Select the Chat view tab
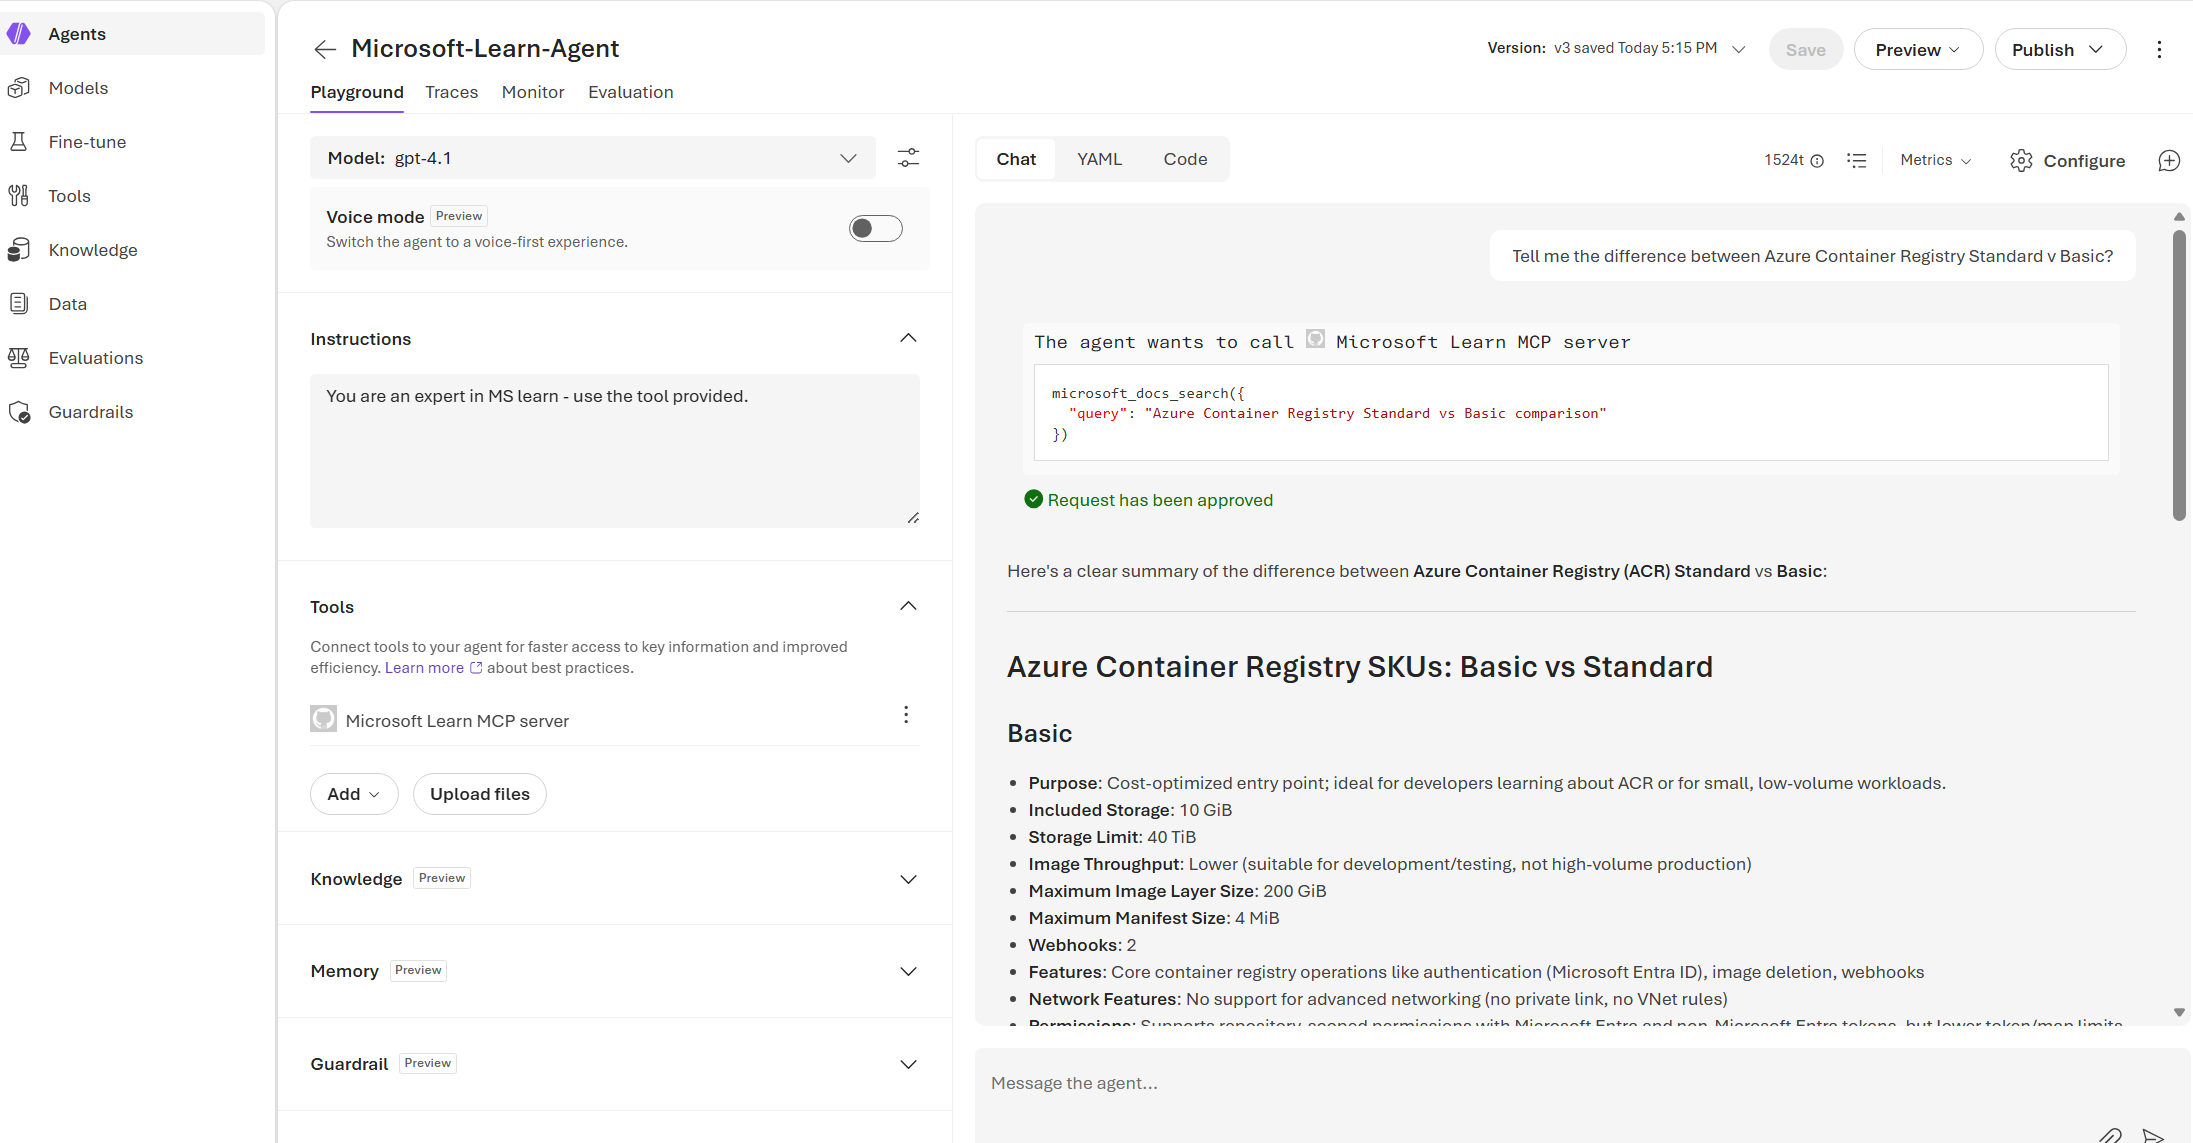This screenshot has height=1143, width=2193. point(1016,159)
